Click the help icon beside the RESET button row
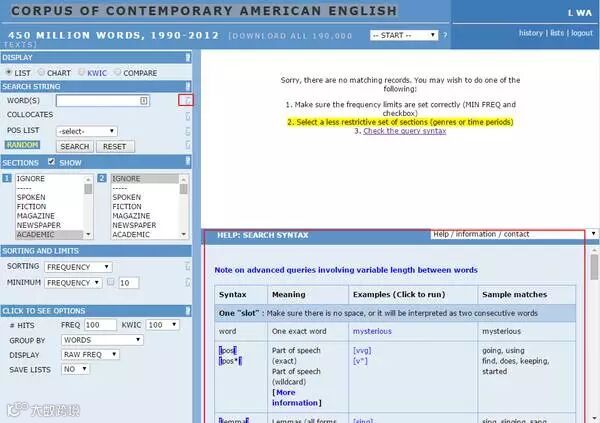600x423 pixels. tap(188, 145)
